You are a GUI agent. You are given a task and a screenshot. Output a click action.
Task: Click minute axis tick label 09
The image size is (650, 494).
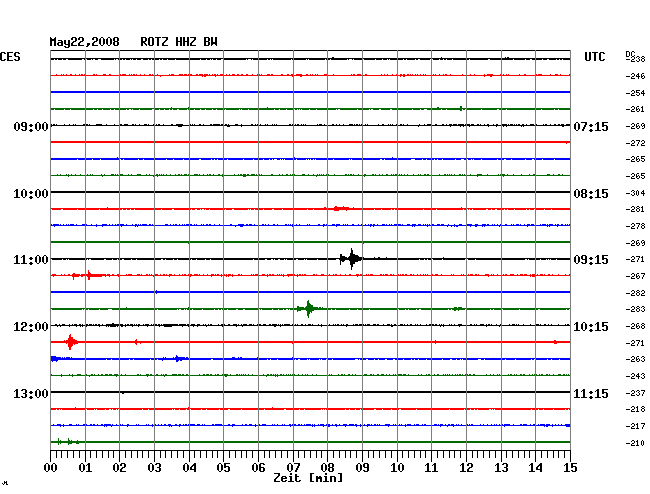point(362,468)
